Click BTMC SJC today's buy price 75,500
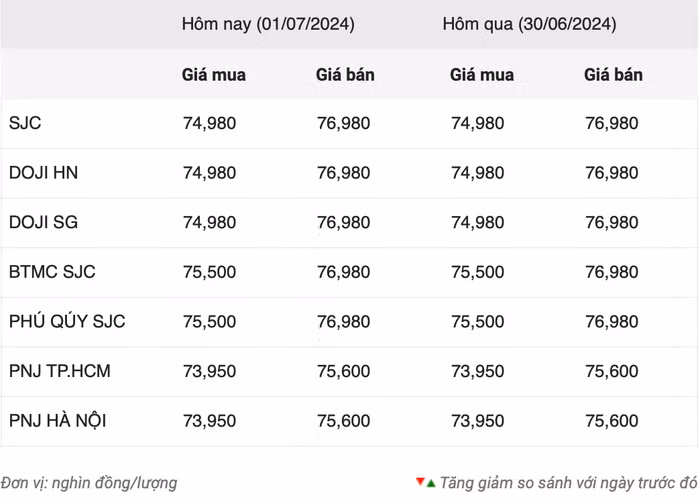The height and width of the screenshot is (502, 700). coord(209,272)
